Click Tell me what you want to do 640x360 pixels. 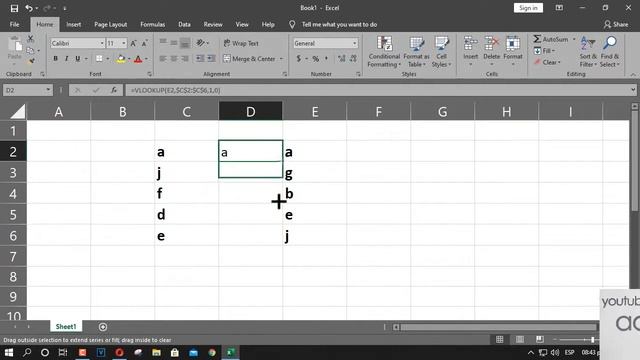pos(339,24)
